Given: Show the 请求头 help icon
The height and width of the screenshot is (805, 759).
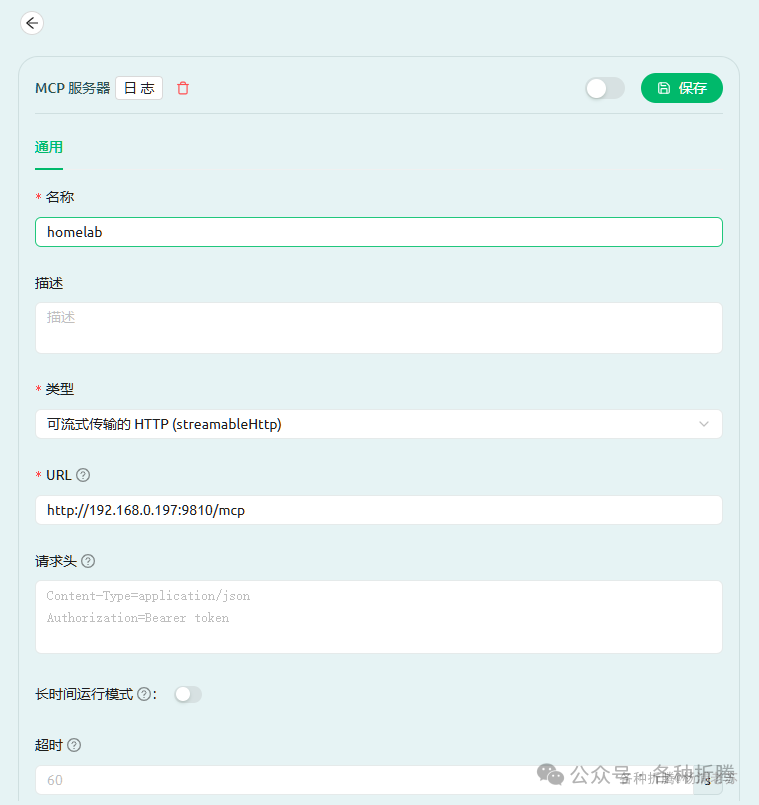Looking at the screenshot, I should [88, 561].
